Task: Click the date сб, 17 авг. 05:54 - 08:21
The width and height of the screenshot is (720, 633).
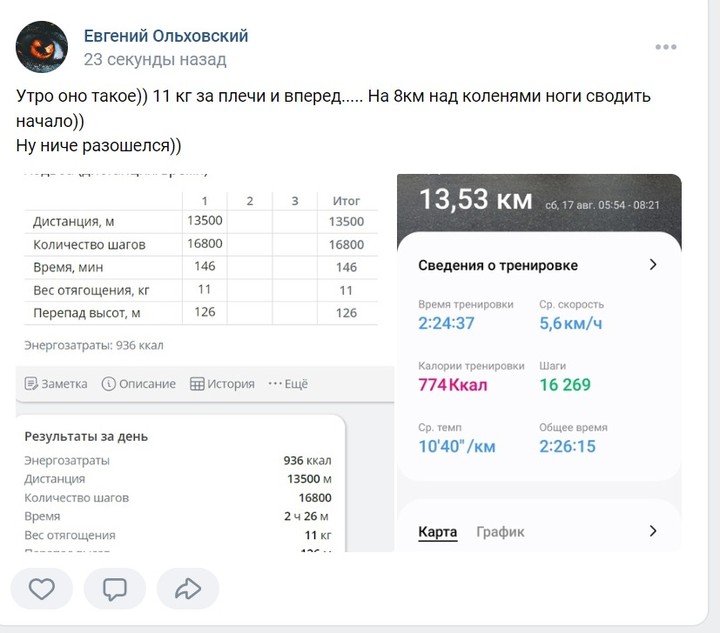Action: 602,205
